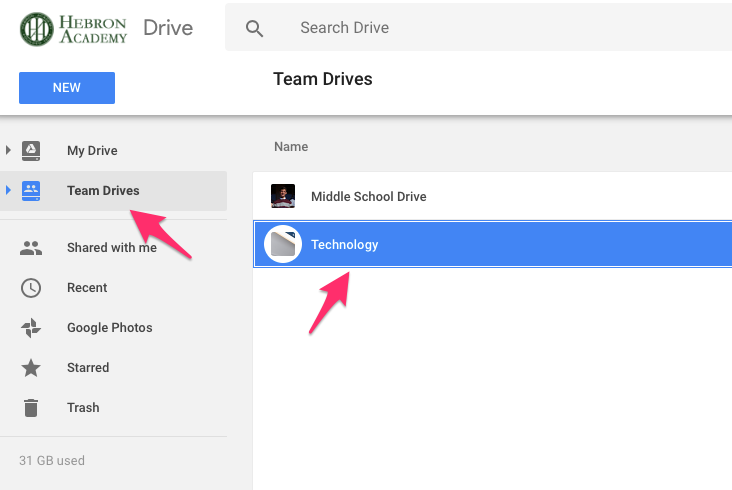The width and height of the screenshot is (732, 490).
Task: Click the Technology team drive thumbnail
Action: (x=283, y=244)
